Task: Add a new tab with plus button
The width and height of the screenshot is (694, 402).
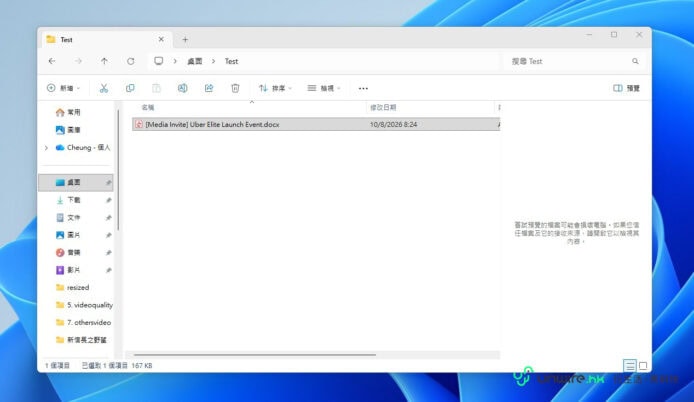Action: coord(185,39)
